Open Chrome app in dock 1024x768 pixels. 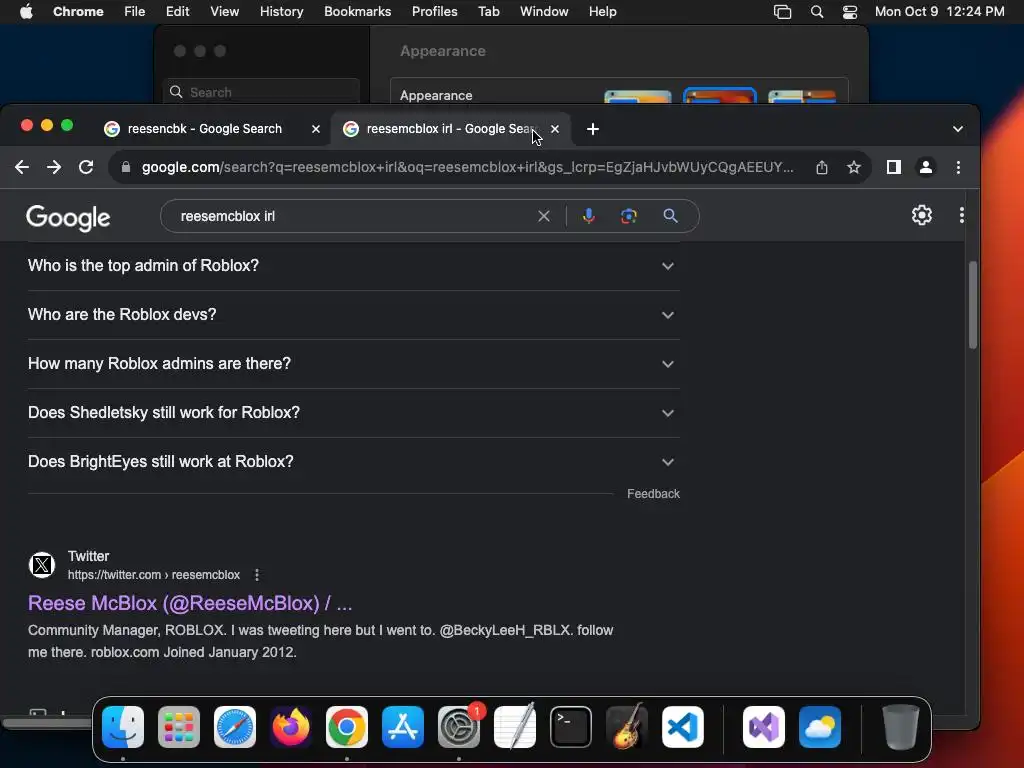tap(347, 727)
